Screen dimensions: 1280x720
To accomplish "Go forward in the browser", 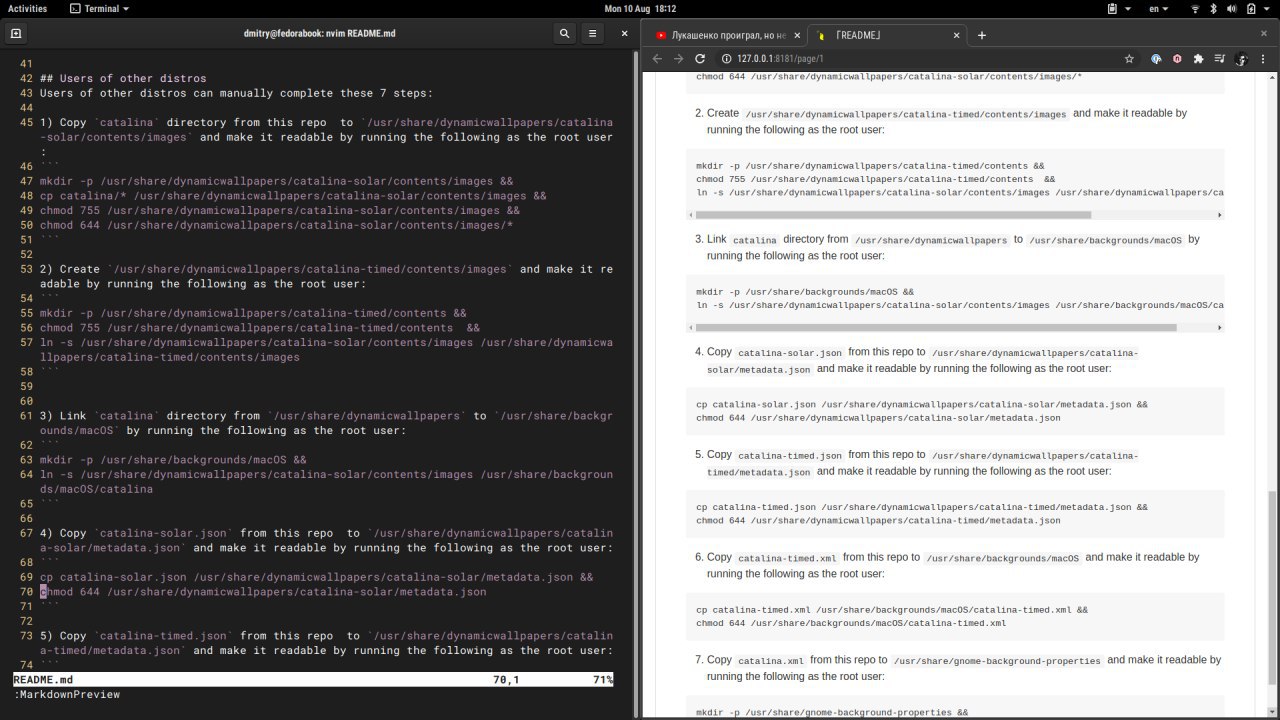I will tap(678, 58).
